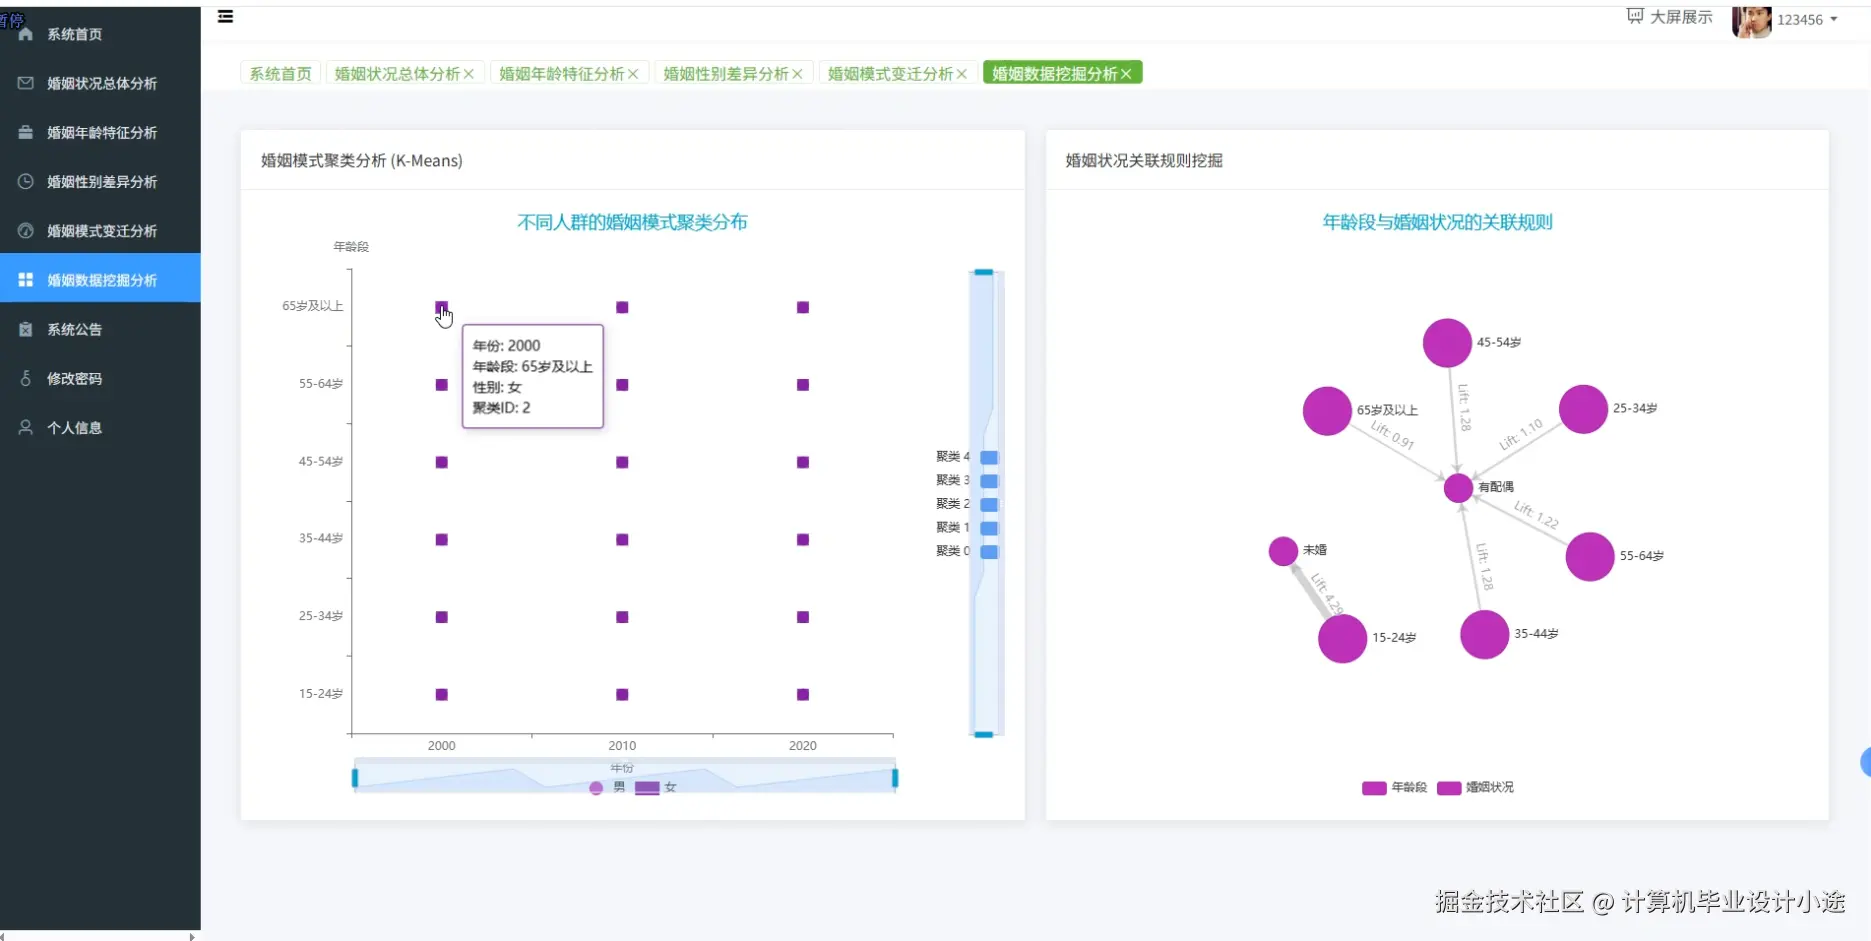Click the 45-54岁 node in the association graph
This screenshot has width=1871, height=941.
pyautogui.click(x=1447, y=343)
